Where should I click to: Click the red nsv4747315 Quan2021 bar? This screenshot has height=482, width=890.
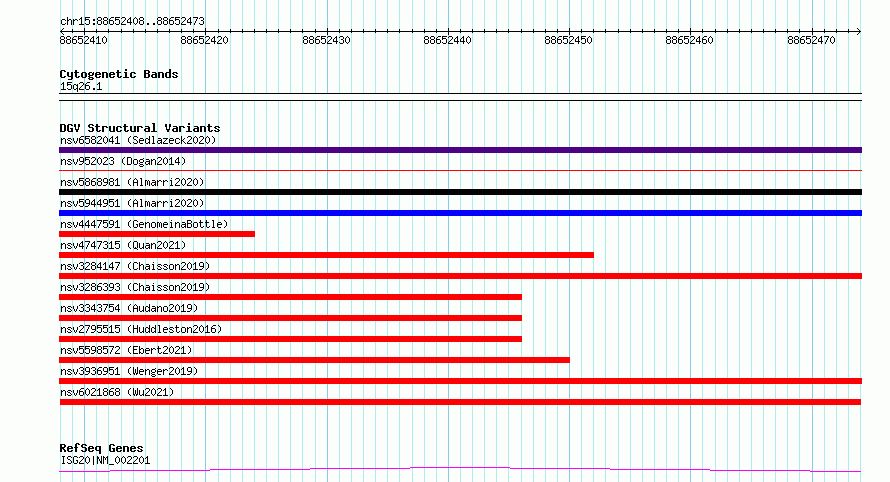[326, 255]
